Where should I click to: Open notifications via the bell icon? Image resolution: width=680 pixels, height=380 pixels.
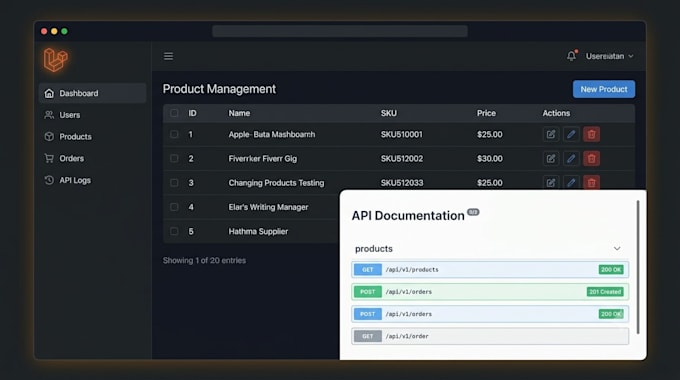[x=572, y=56]
